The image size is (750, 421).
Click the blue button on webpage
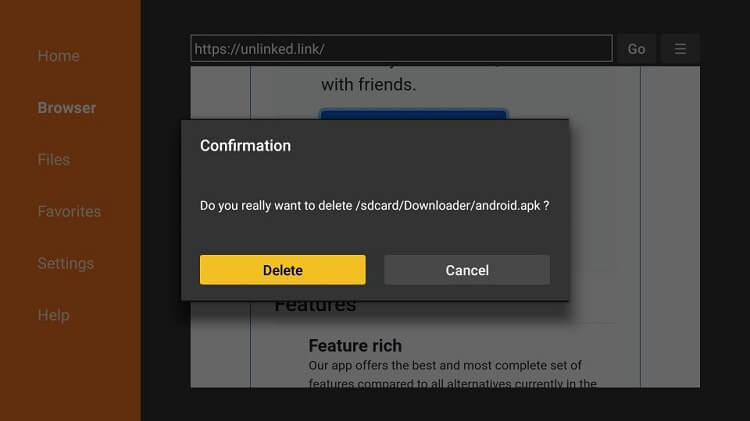(413, 114)
